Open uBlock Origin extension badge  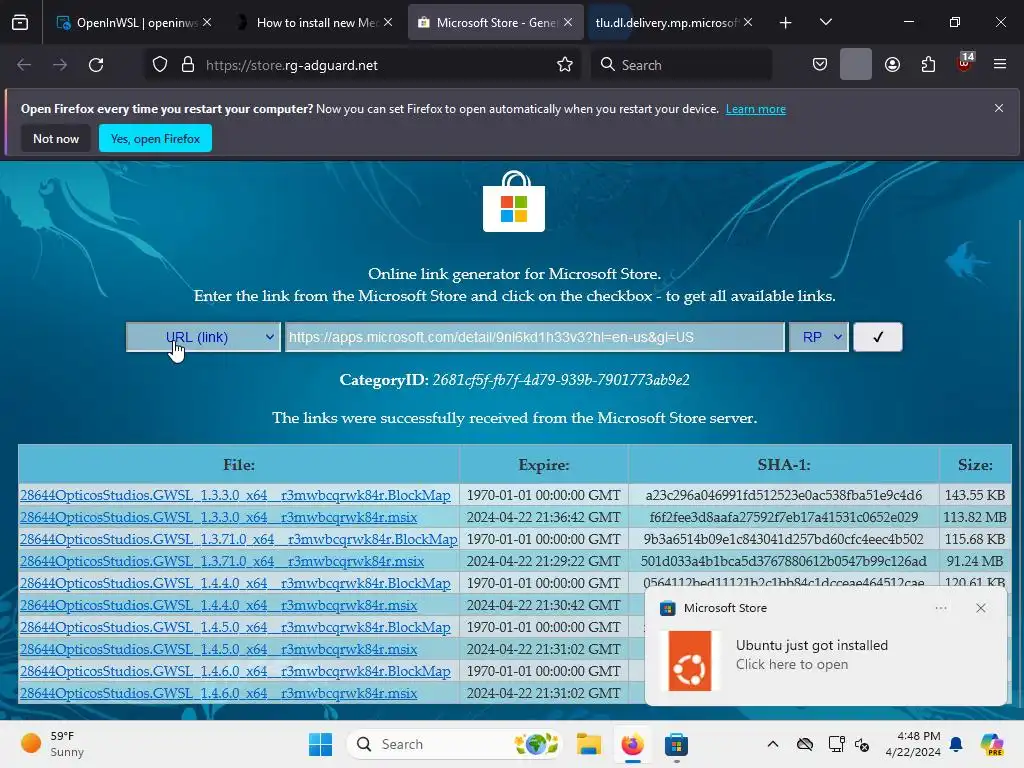pyautogui.click(x=965, y=63)
